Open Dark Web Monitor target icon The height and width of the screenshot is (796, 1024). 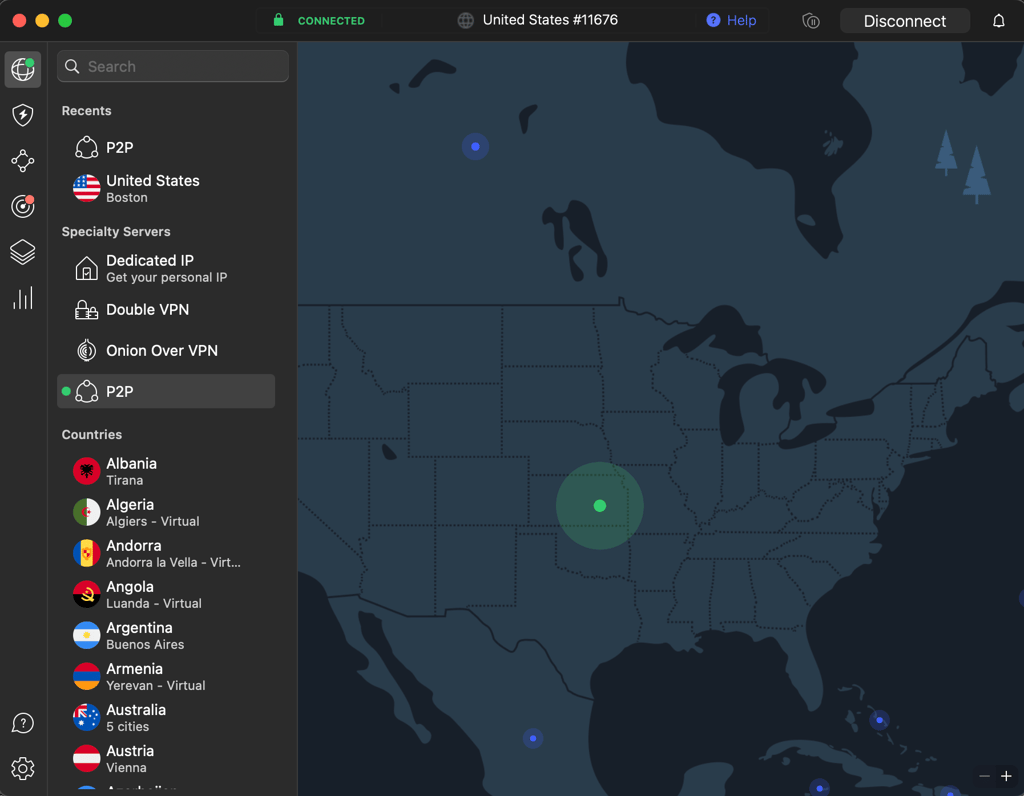point(23,206)
